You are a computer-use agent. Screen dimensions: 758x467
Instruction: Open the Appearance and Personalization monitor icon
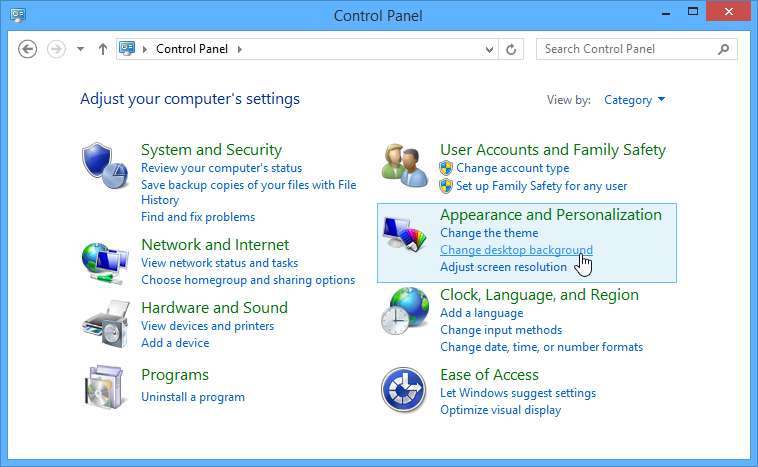pyautogui.click(x=405, y=240)
